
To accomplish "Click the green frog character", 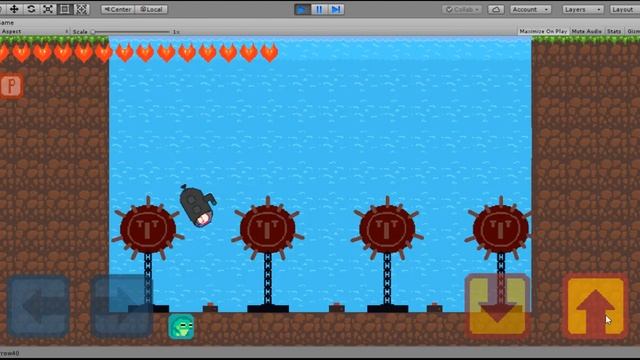I will coord(181,327).
